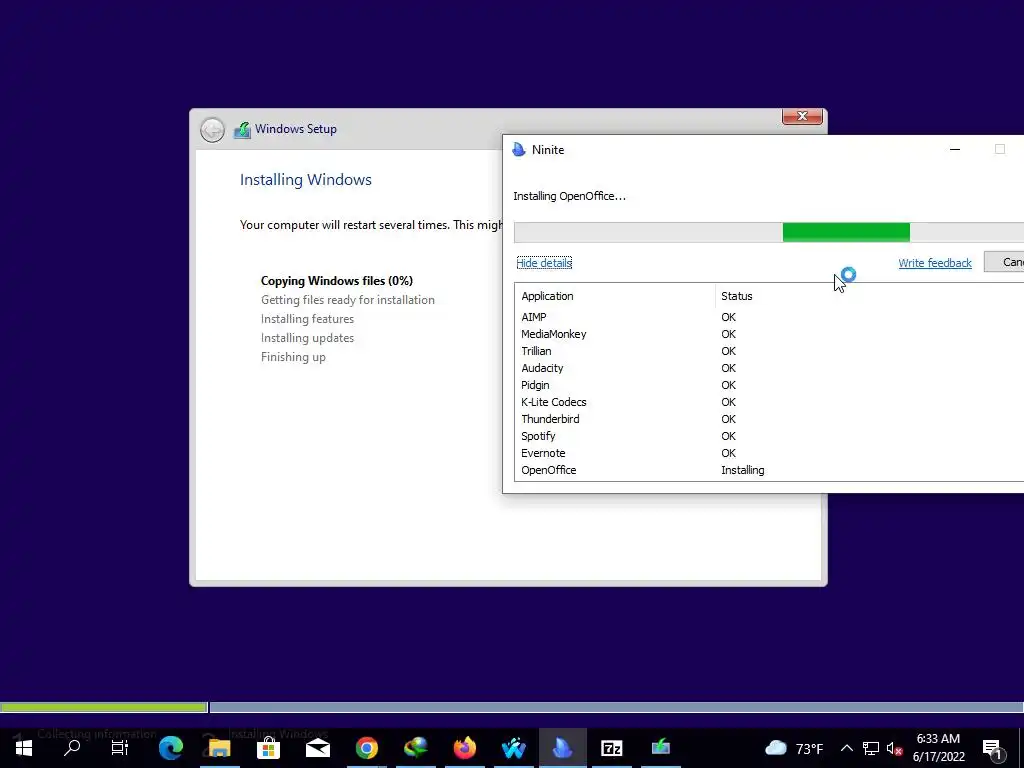Select the AIMP row
This screenshot has width=1024, height=768.
pos(769,317)
